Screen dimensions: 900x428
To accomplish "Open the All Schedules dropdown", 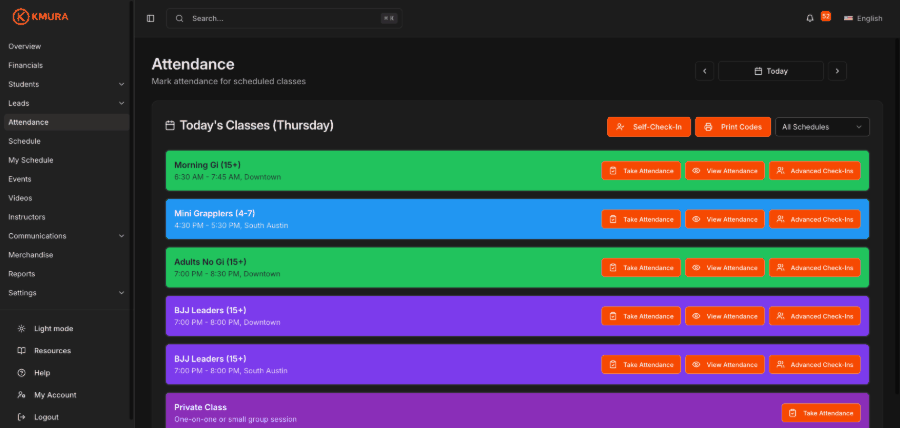I will pos(822,127).
